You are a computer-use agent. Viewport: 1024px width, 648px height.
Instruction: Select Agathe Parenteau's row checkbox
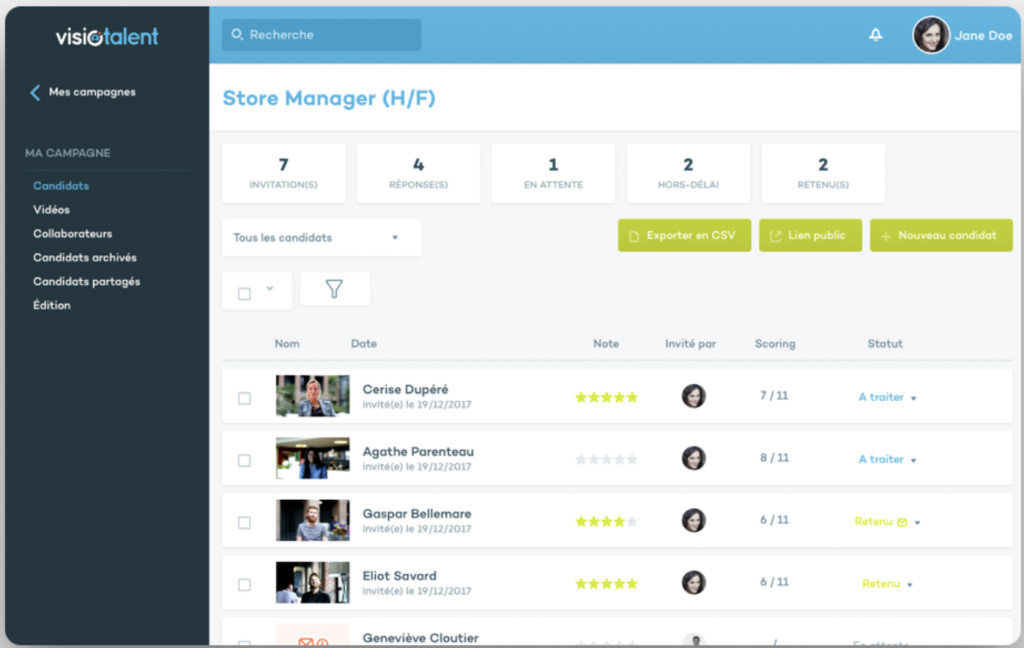(x=244, y=460)
